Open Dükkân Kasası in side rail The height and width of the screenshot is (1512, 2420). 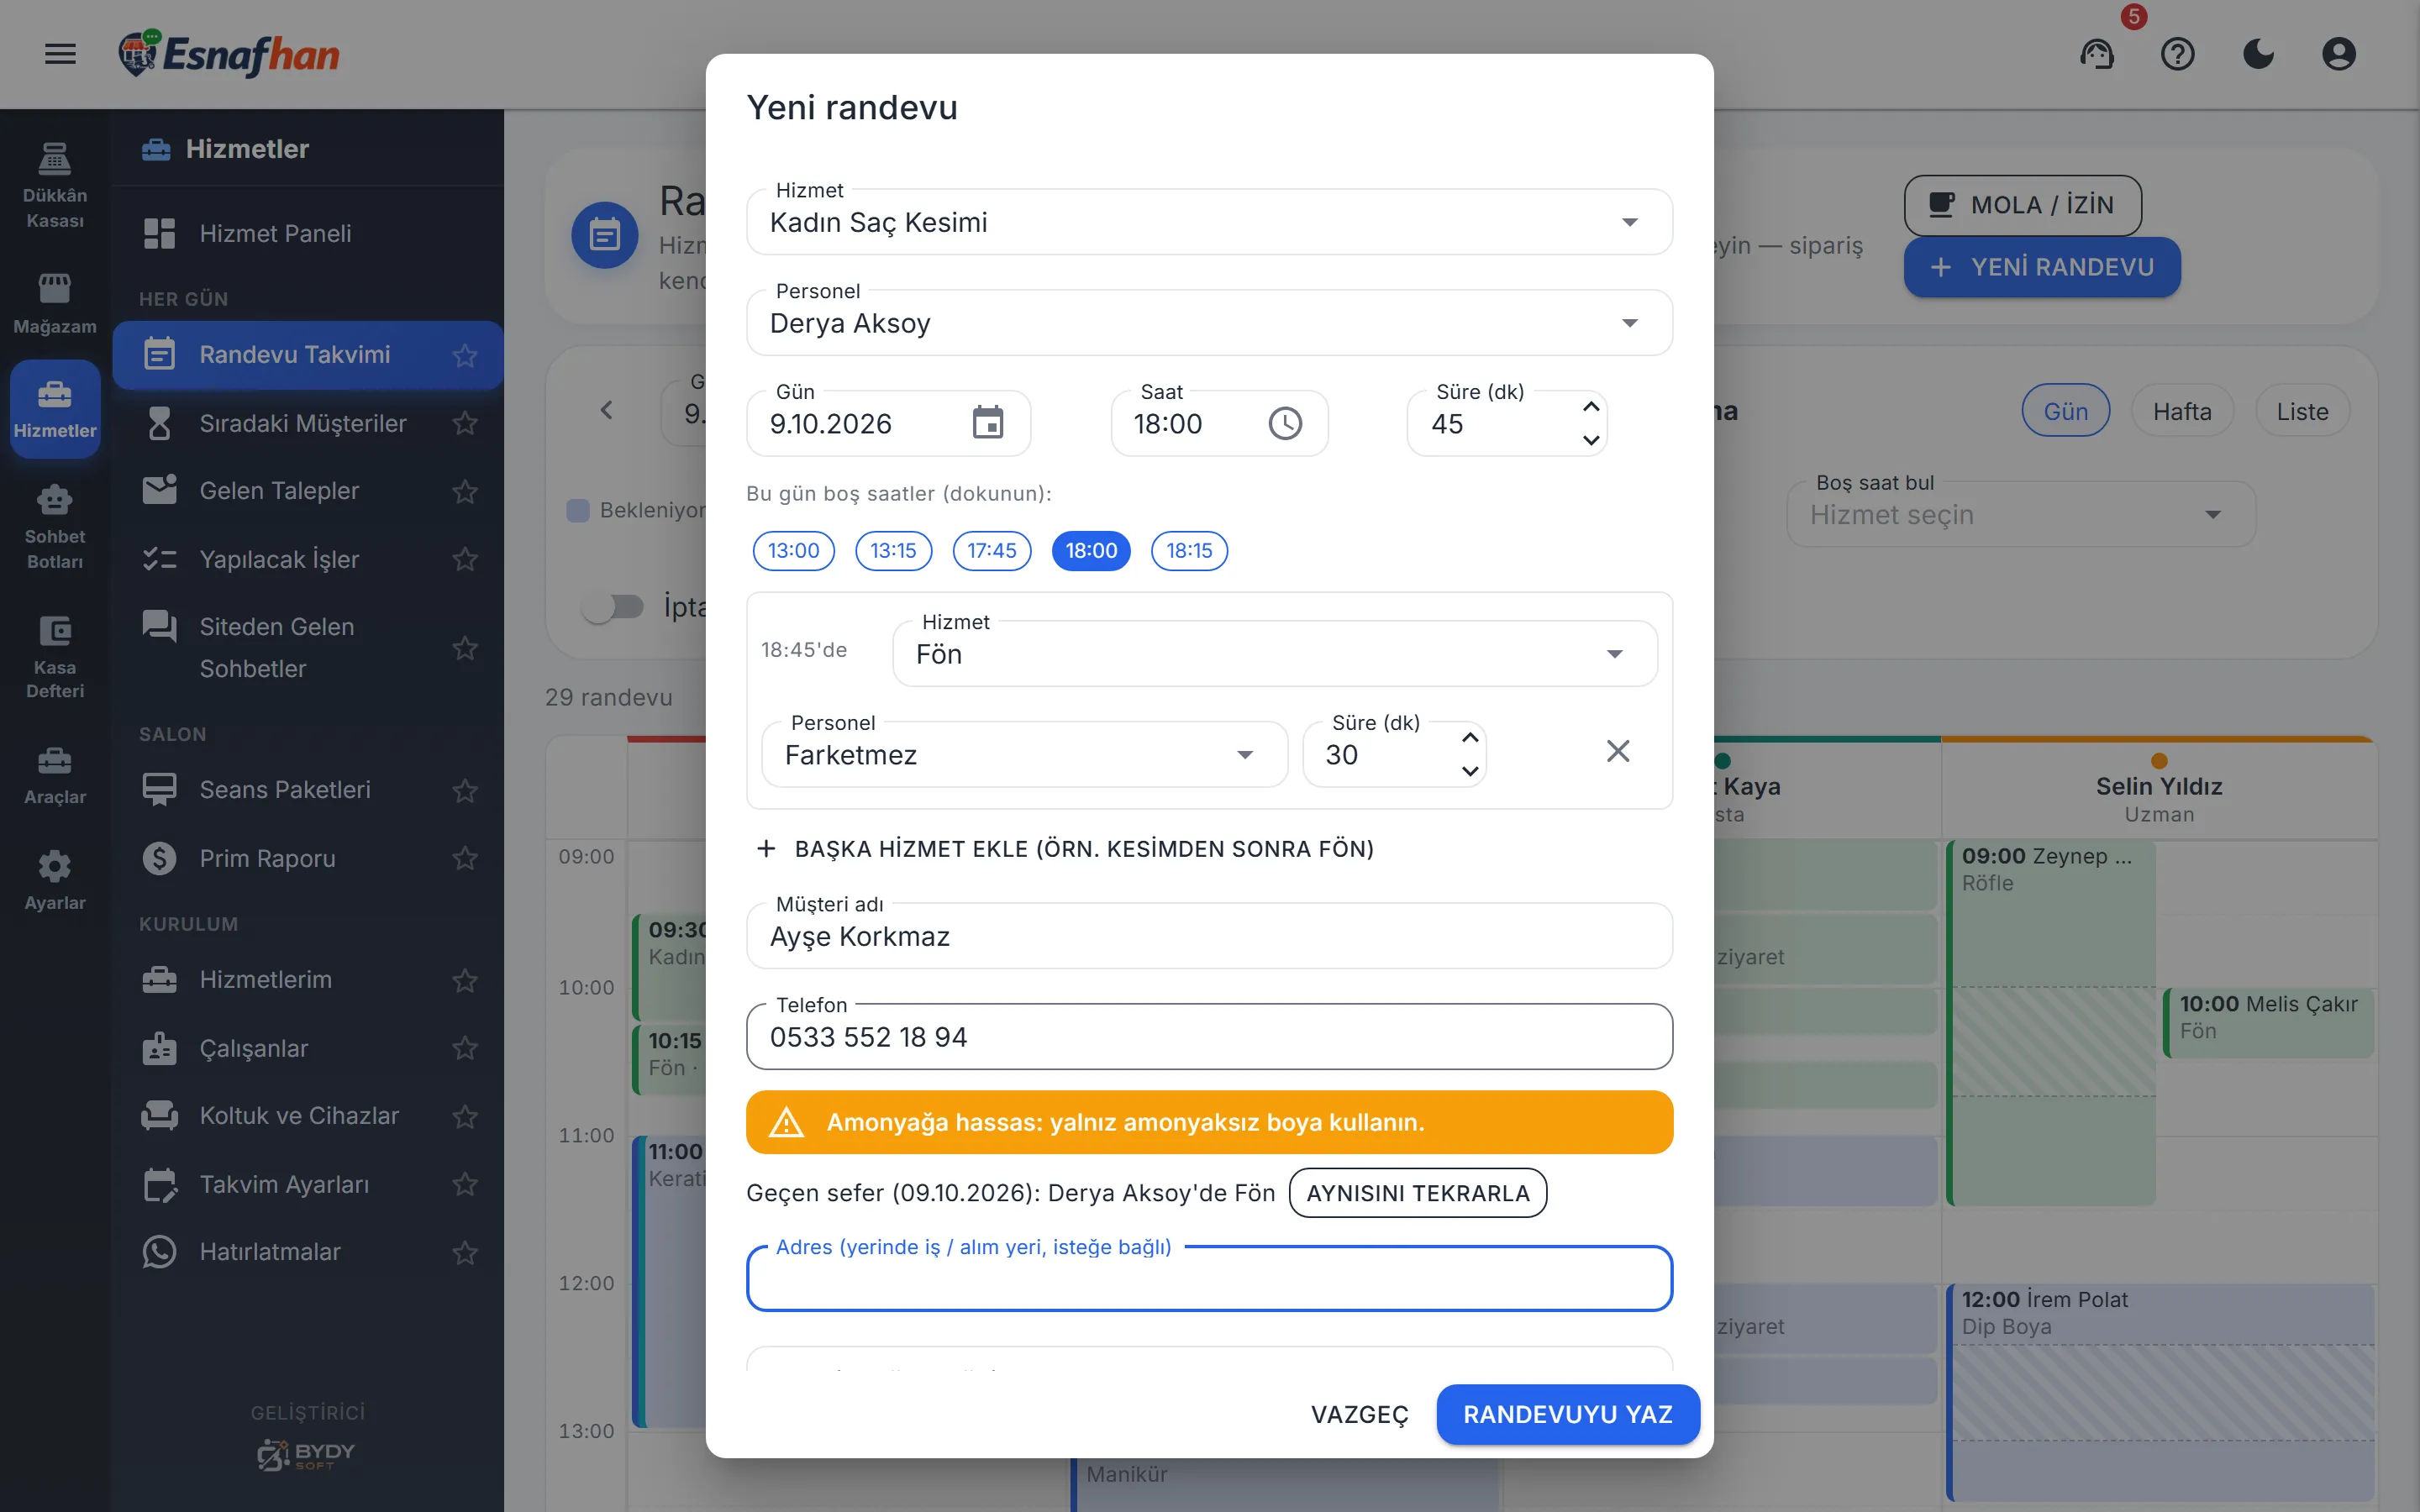pos(55,186)
